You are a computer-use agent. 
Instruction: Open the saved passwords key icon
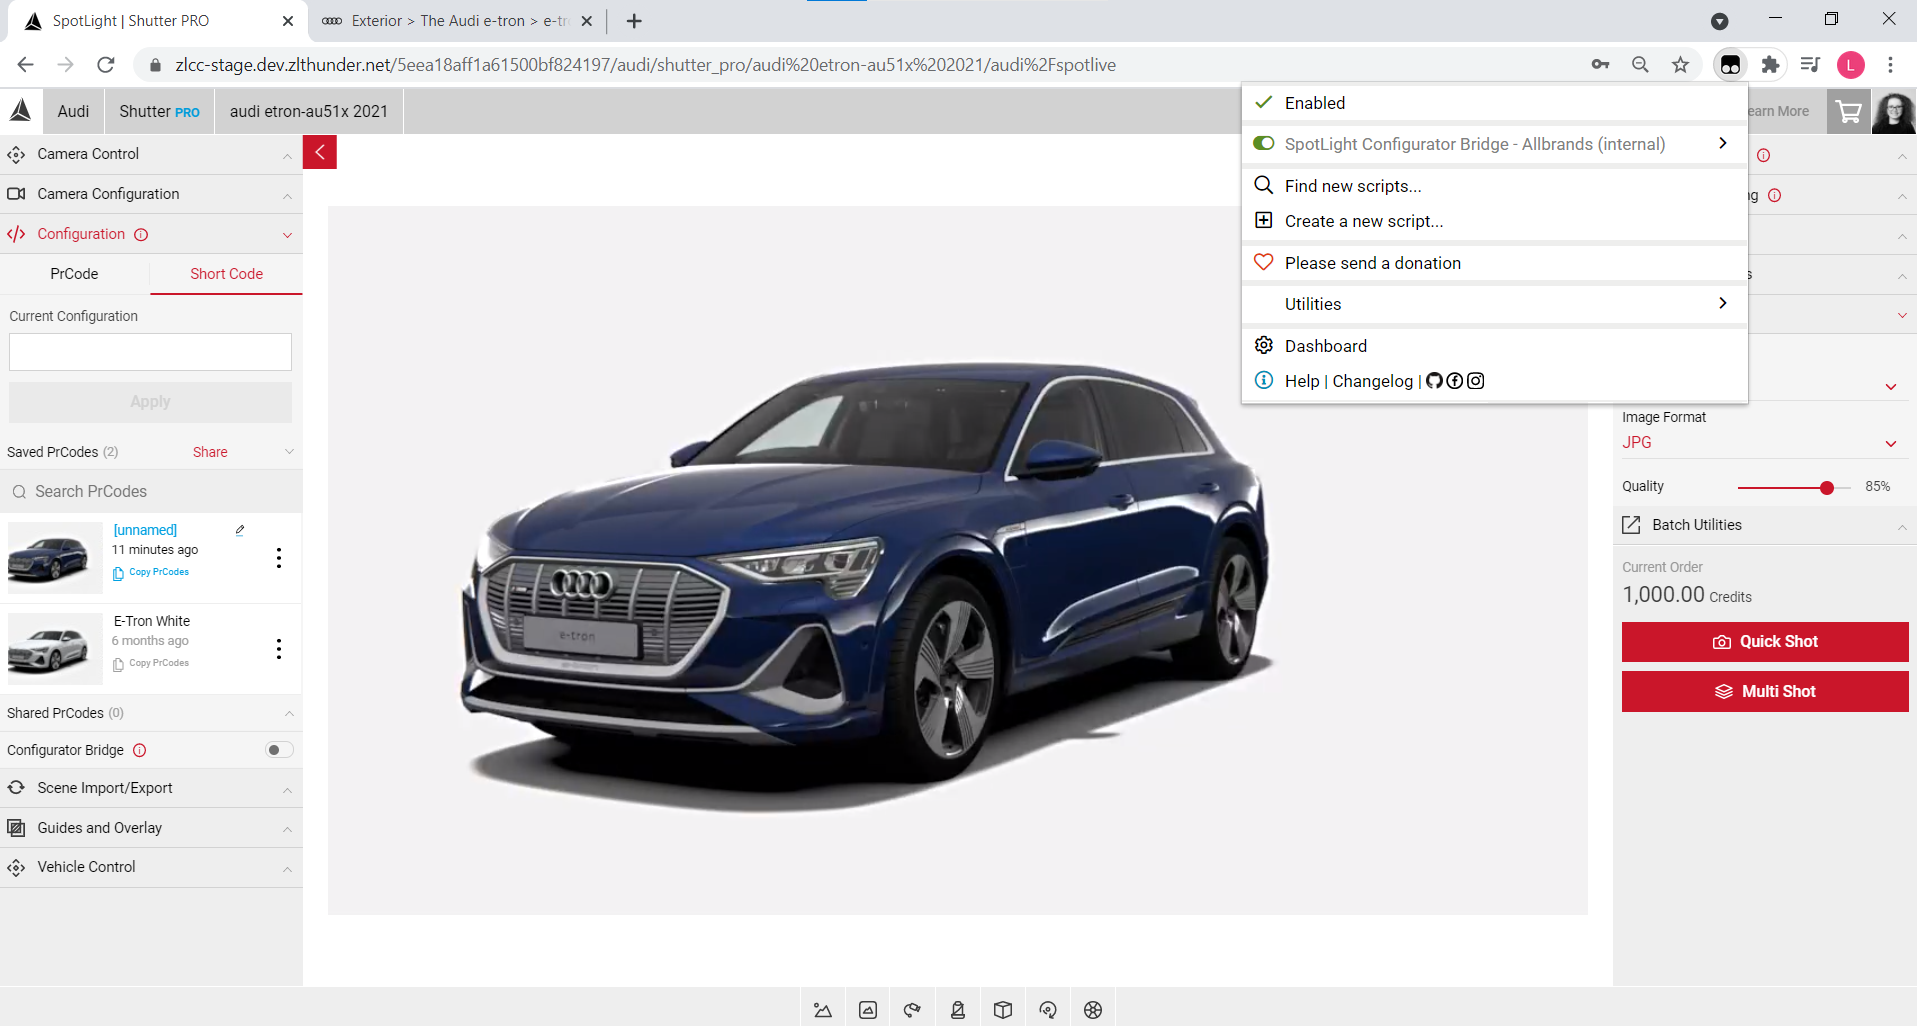pyautogui.click(x=1601, y=65)
